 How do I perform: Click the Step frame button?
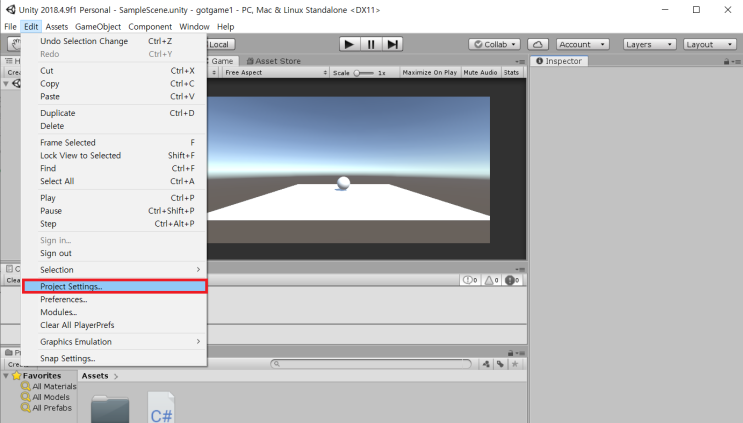click(x=392, y=44)
